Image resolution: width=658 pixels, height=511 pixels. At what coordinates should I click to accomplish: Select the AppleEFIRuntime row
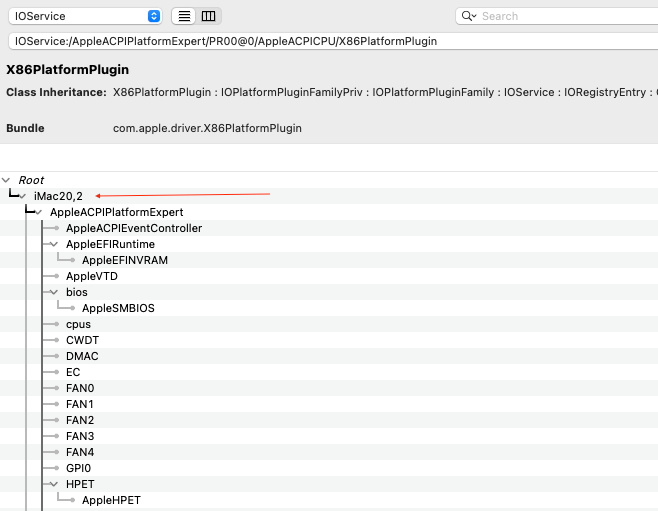pos(110,244)
